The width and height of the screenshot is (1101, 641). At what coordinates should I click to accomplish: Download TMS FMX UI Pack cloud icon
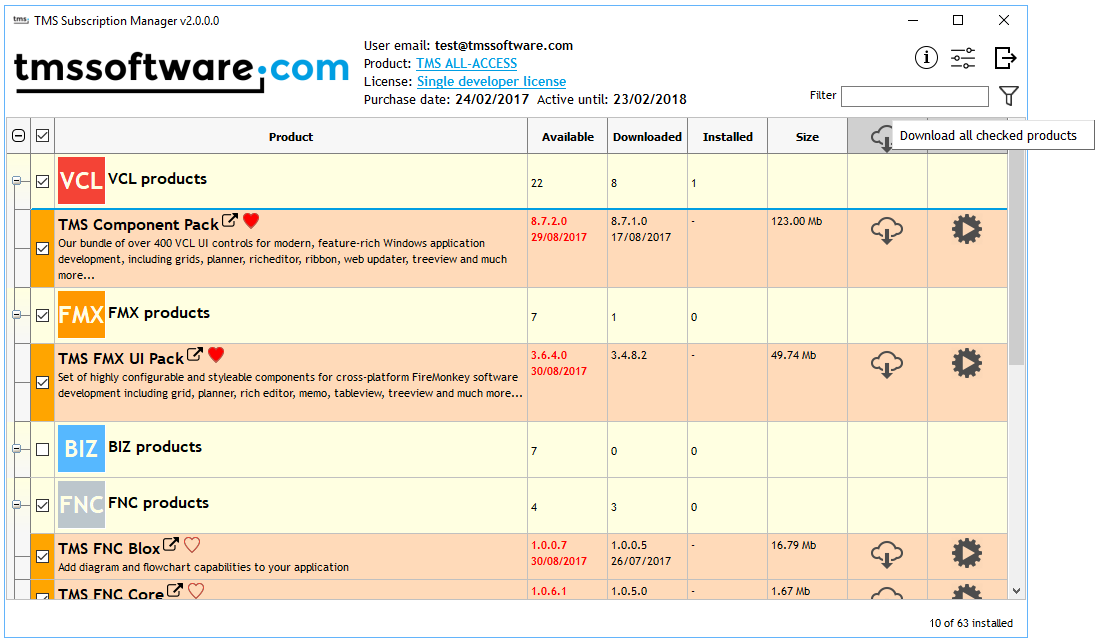click(x=887, y=364)
